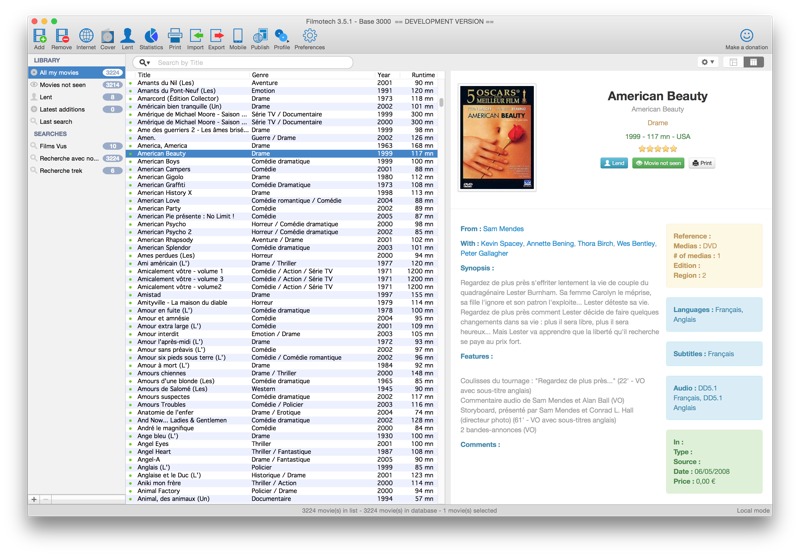Open director Sam Mendes link
The height and width of the screenshot is (556, 800).
[503, 229]
